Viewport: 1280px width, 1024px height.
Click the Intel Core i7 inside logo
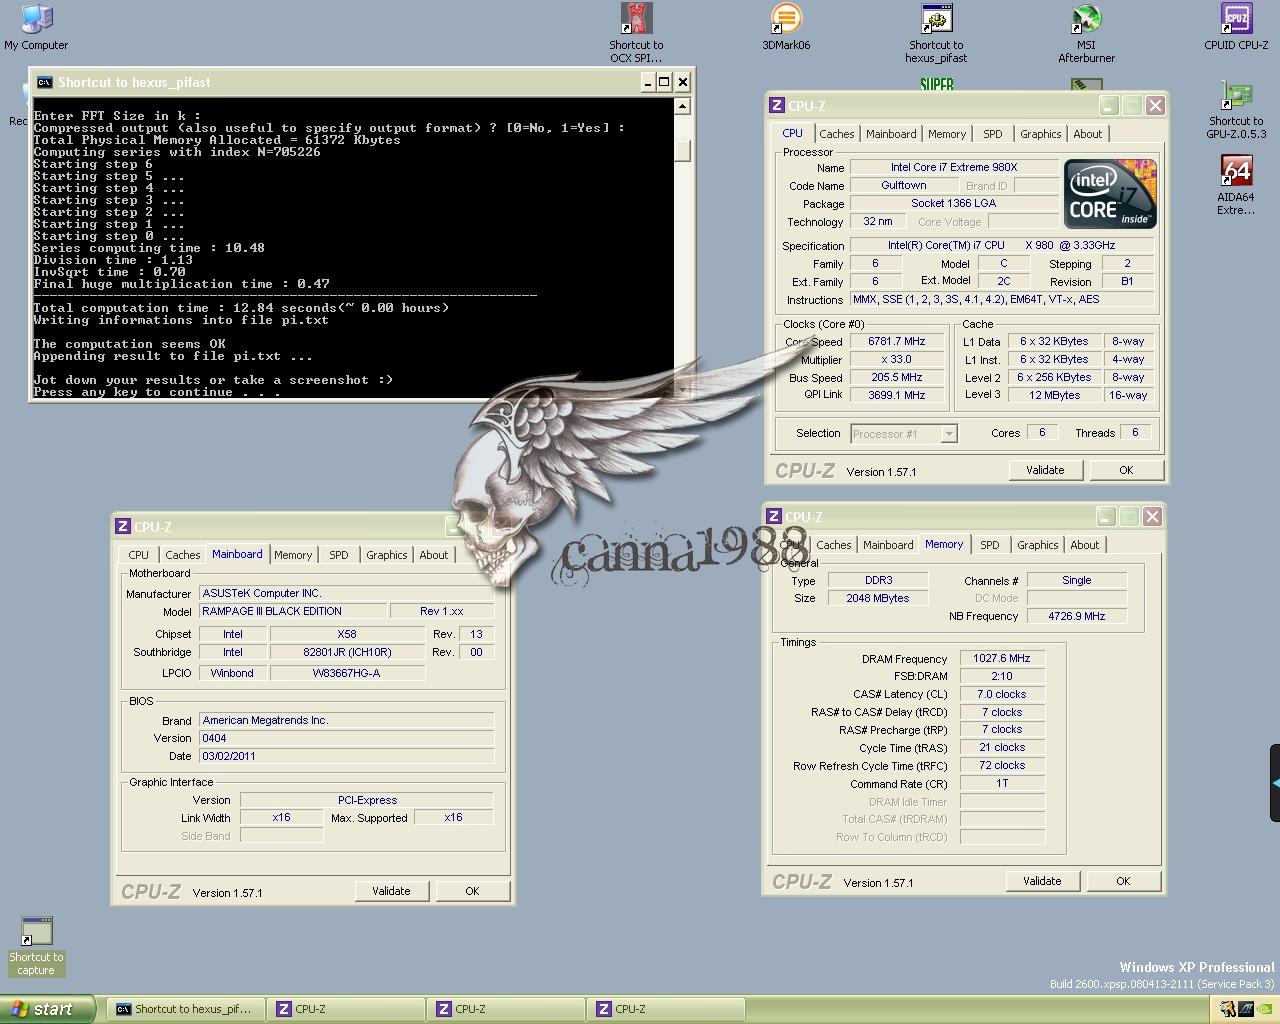(x=1110, y=194)
